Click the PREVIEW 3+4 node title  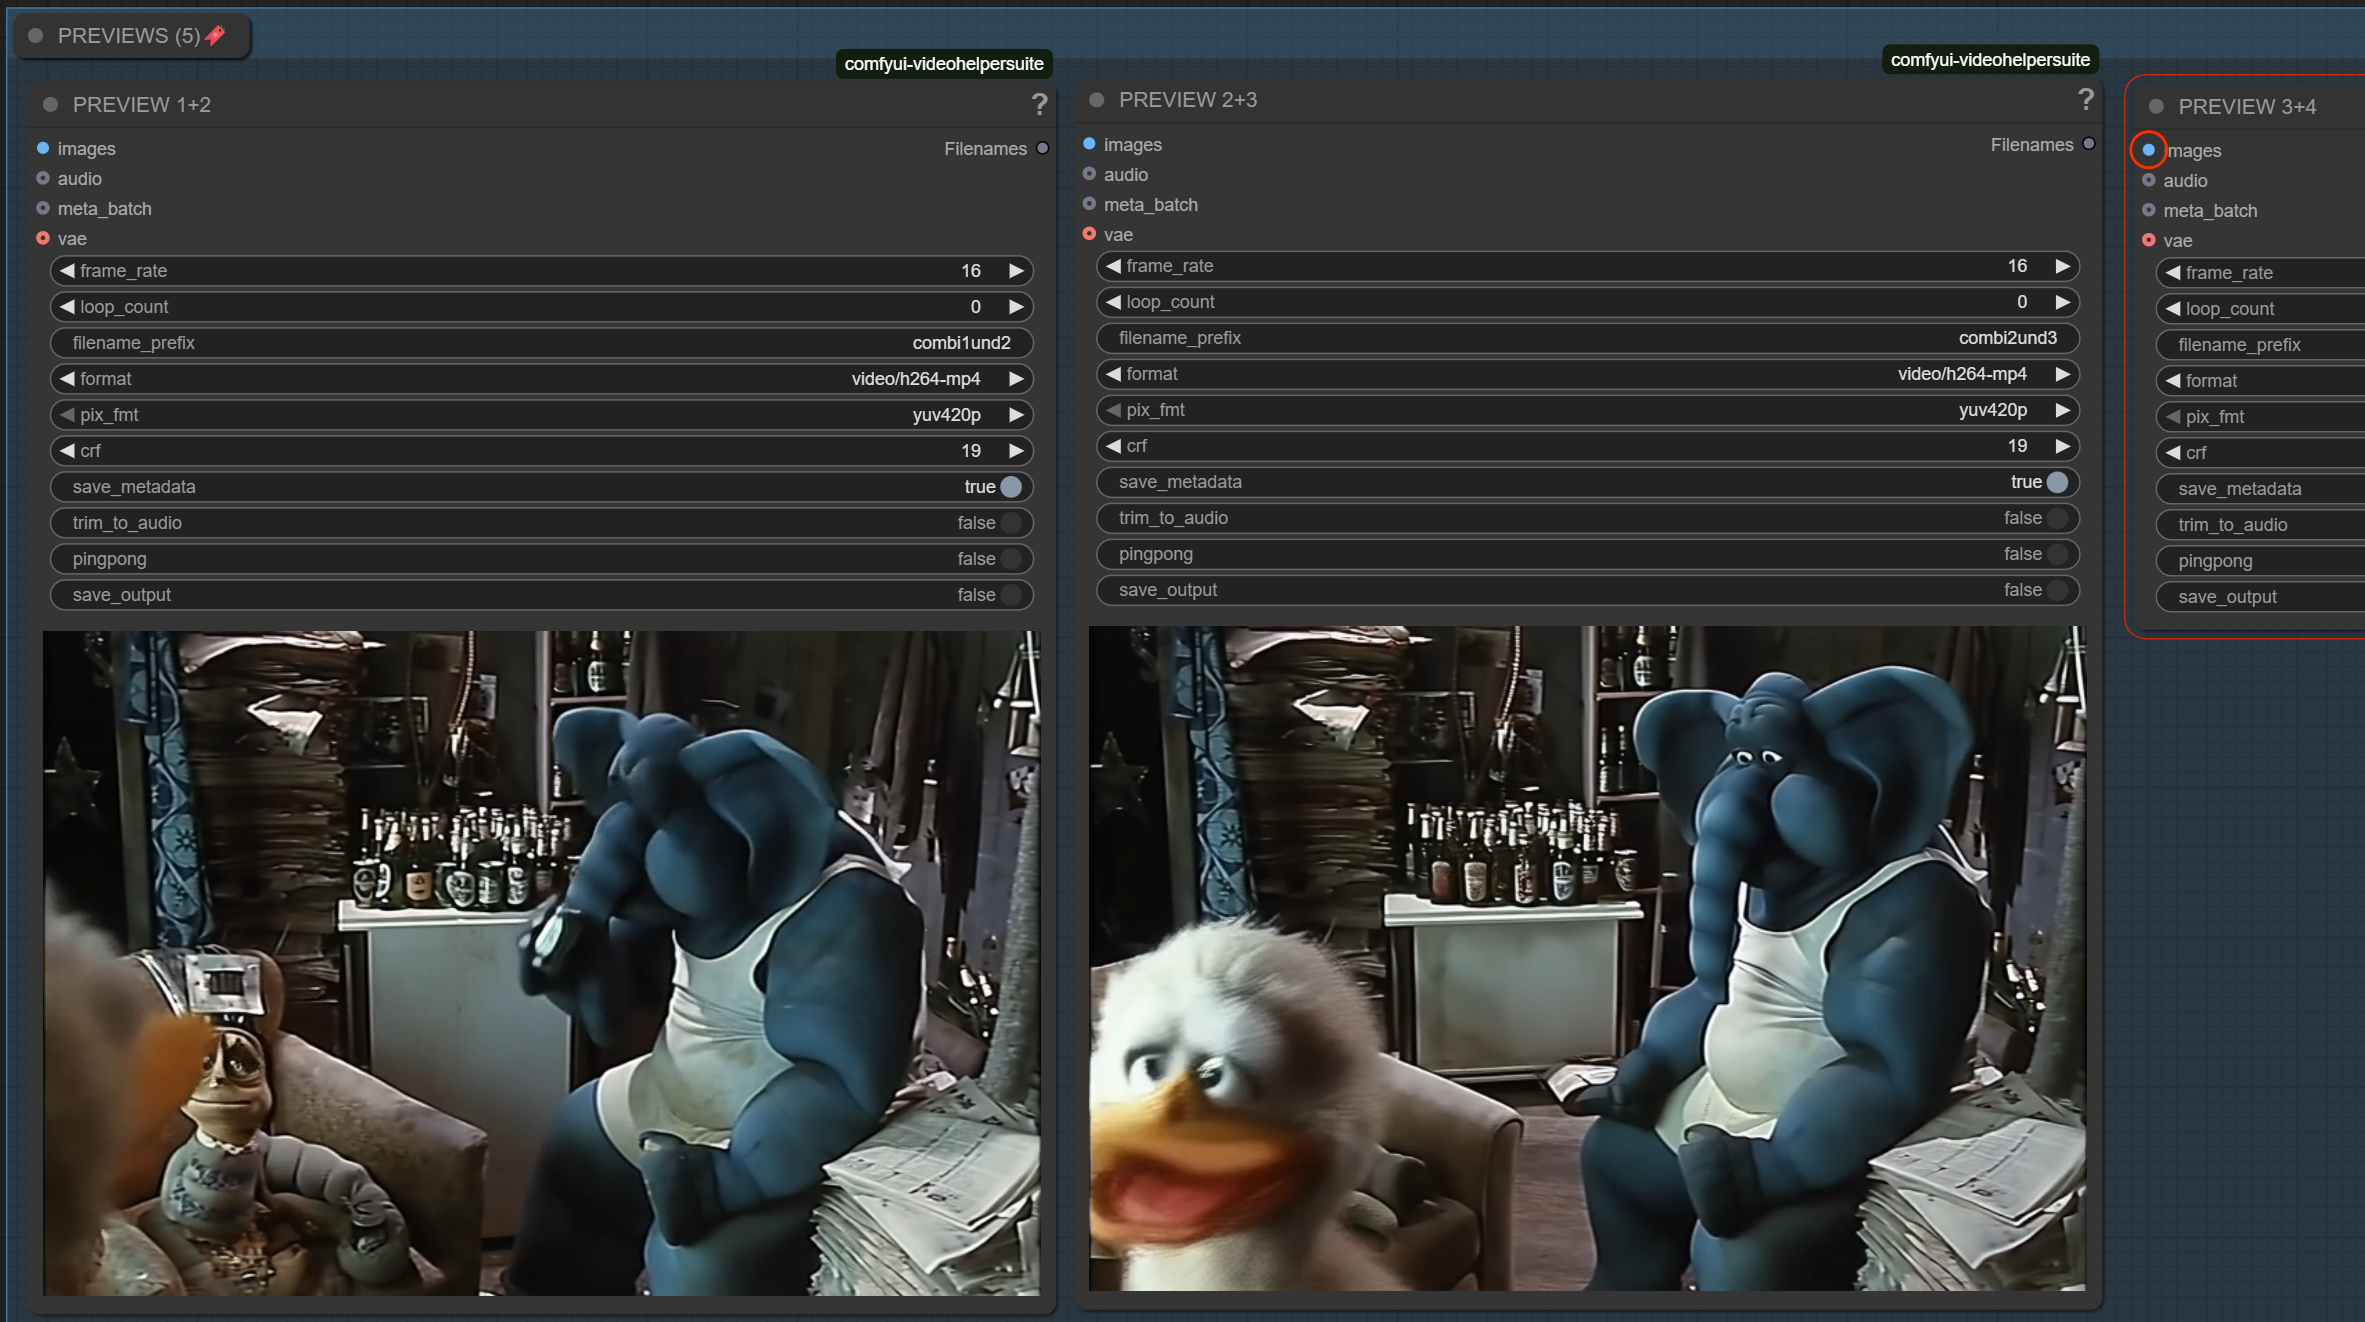pyautogui.click(x=2246, y=107)
